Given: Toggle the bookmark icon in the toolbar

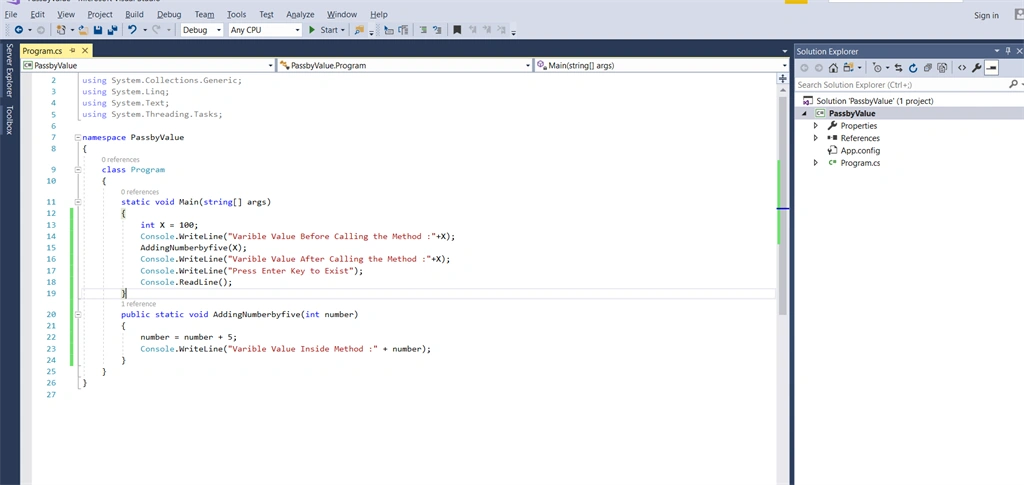Looking at the screenshot, I should tap(457, 30).
